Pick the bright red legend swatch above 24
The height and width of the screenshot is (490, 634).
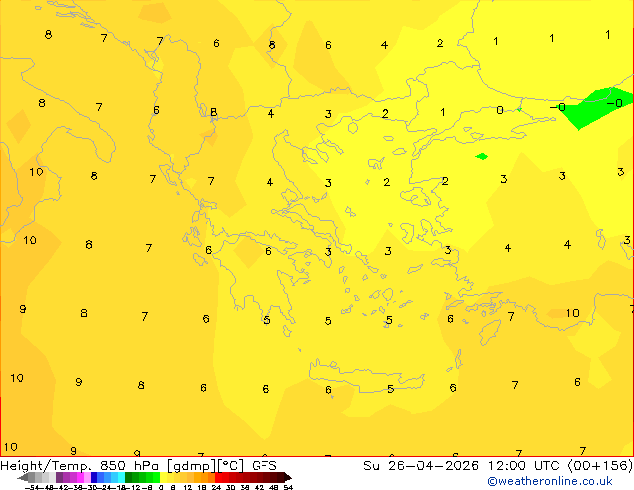pyautogui.click(x=218, y=477)
